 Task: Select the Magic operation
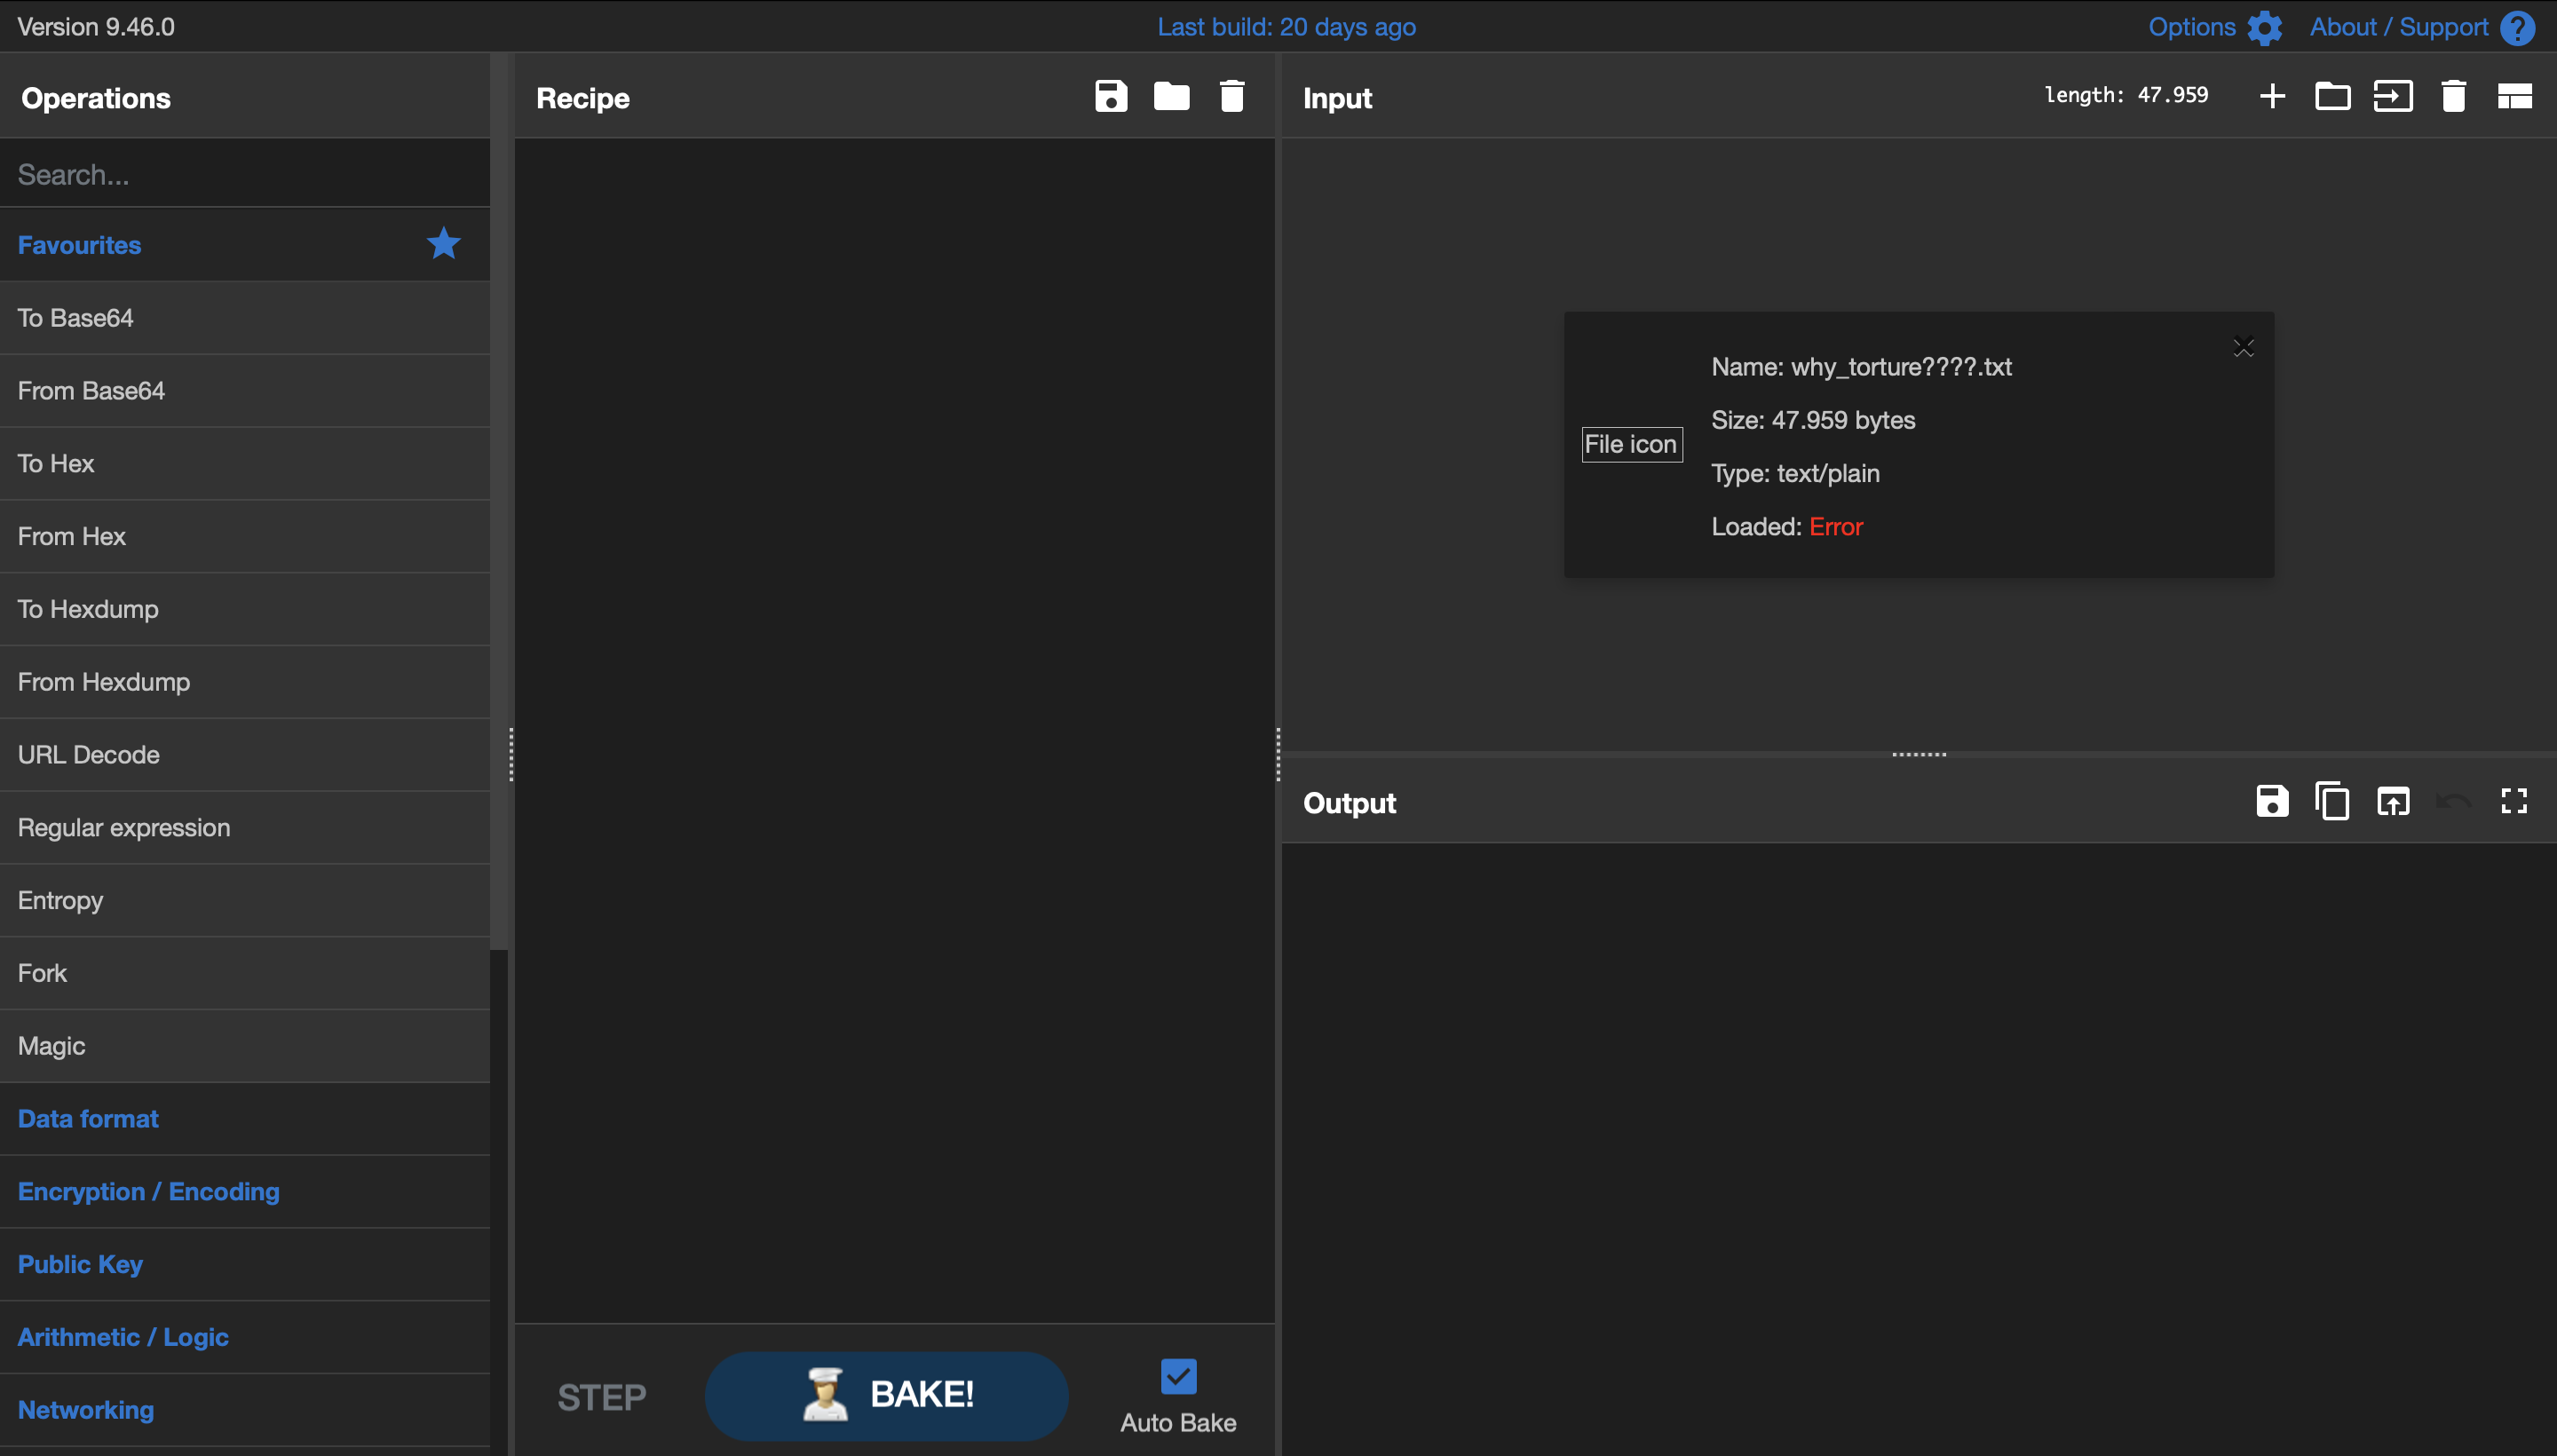click(x=245, y=1046)
